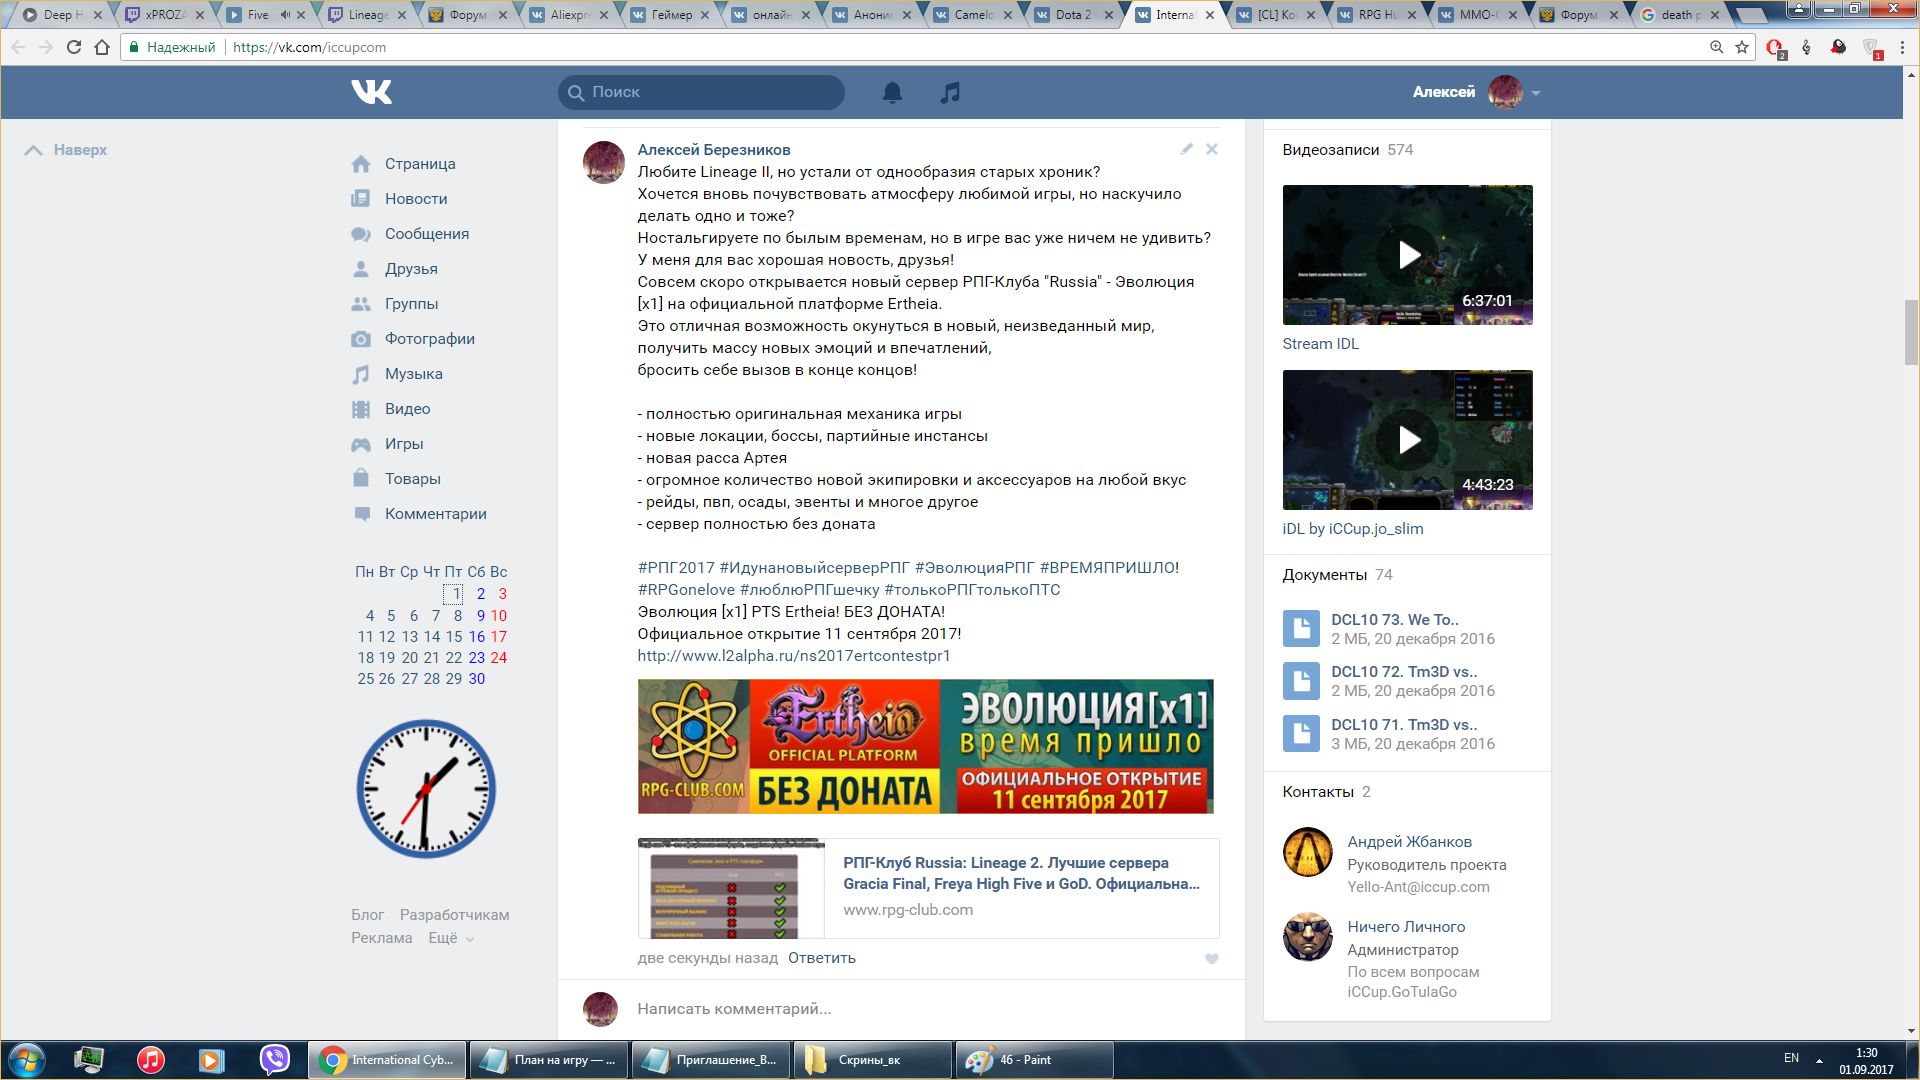This screenshot has width=1920, height=1080.
Task: Open Страница in left sidebar
Action: [x=419, y=164]
